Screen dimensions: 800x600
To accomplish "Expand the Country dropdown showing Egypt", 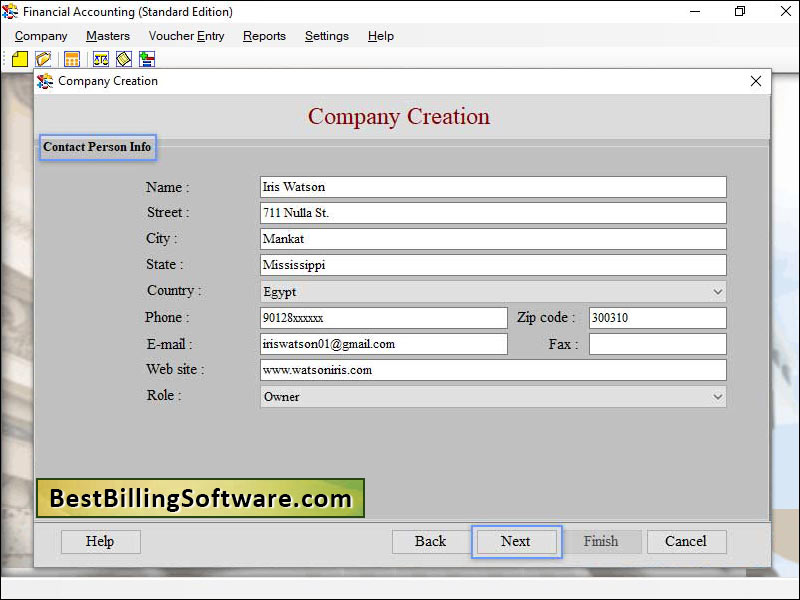I will click(717, 291).
